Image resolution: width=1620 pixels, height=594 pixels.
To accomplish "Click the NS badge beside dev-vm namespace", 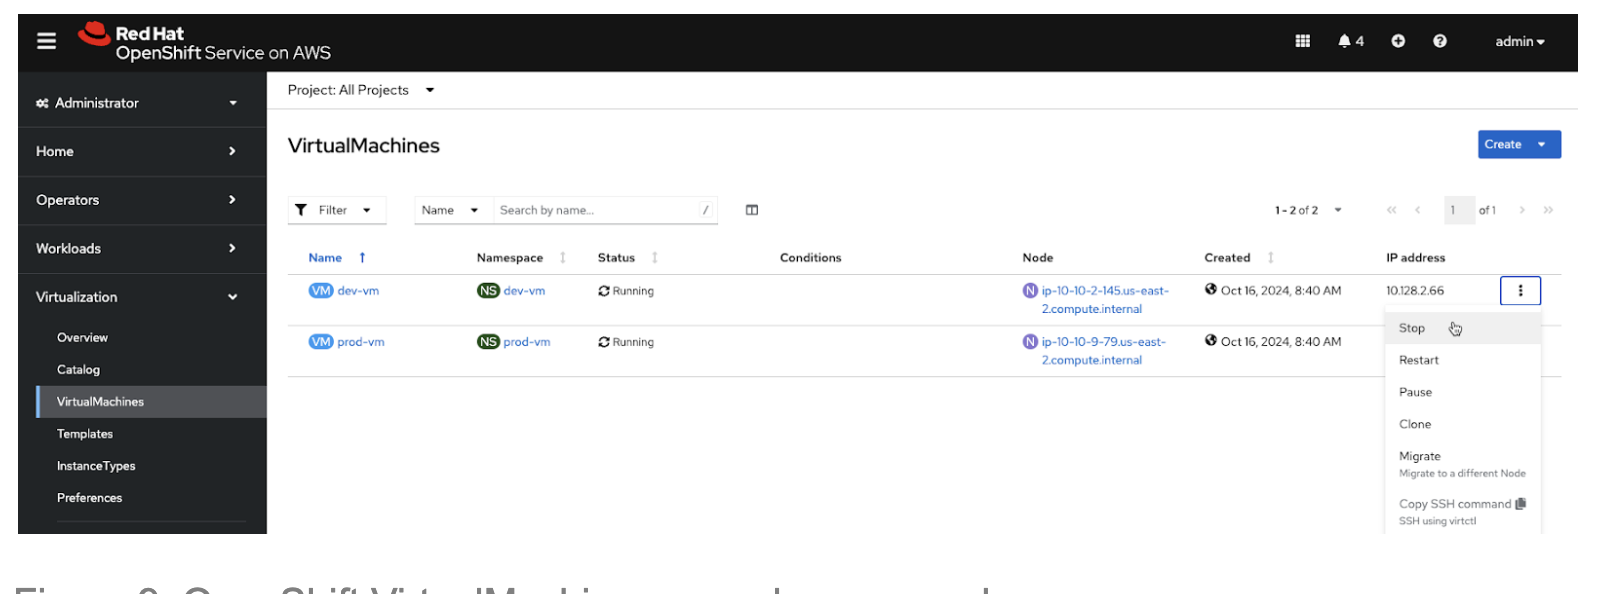I will point(488,291).
